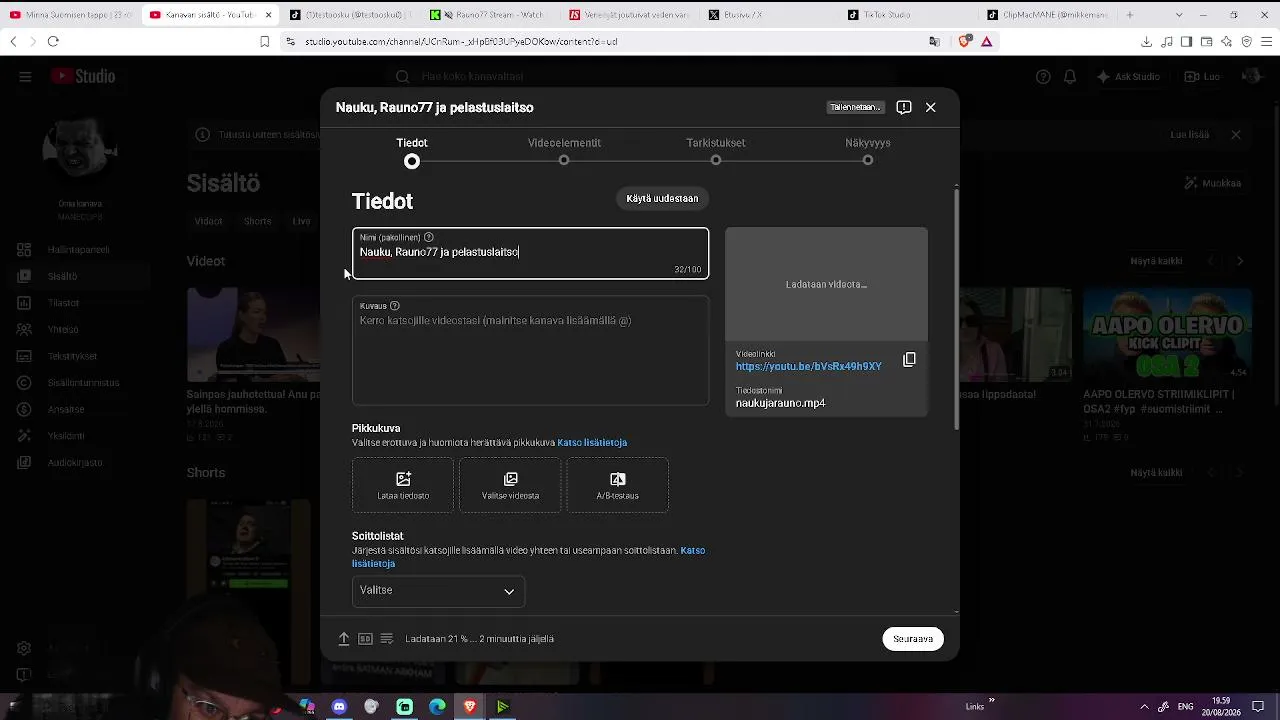1280x720 pixels.
Task: Switch to the Rauno77 Stream browser tab
Action: coord(490,15)
